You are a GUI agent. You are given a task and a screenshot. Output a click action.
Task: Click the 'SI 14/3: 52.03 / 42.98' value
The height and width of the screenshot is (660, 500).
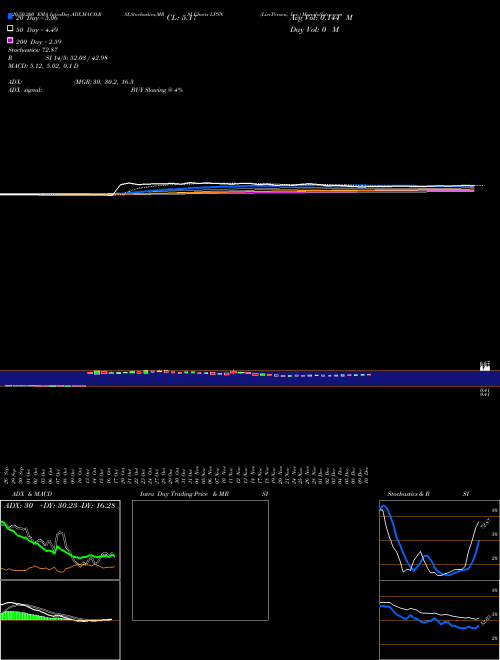point(77,58)
